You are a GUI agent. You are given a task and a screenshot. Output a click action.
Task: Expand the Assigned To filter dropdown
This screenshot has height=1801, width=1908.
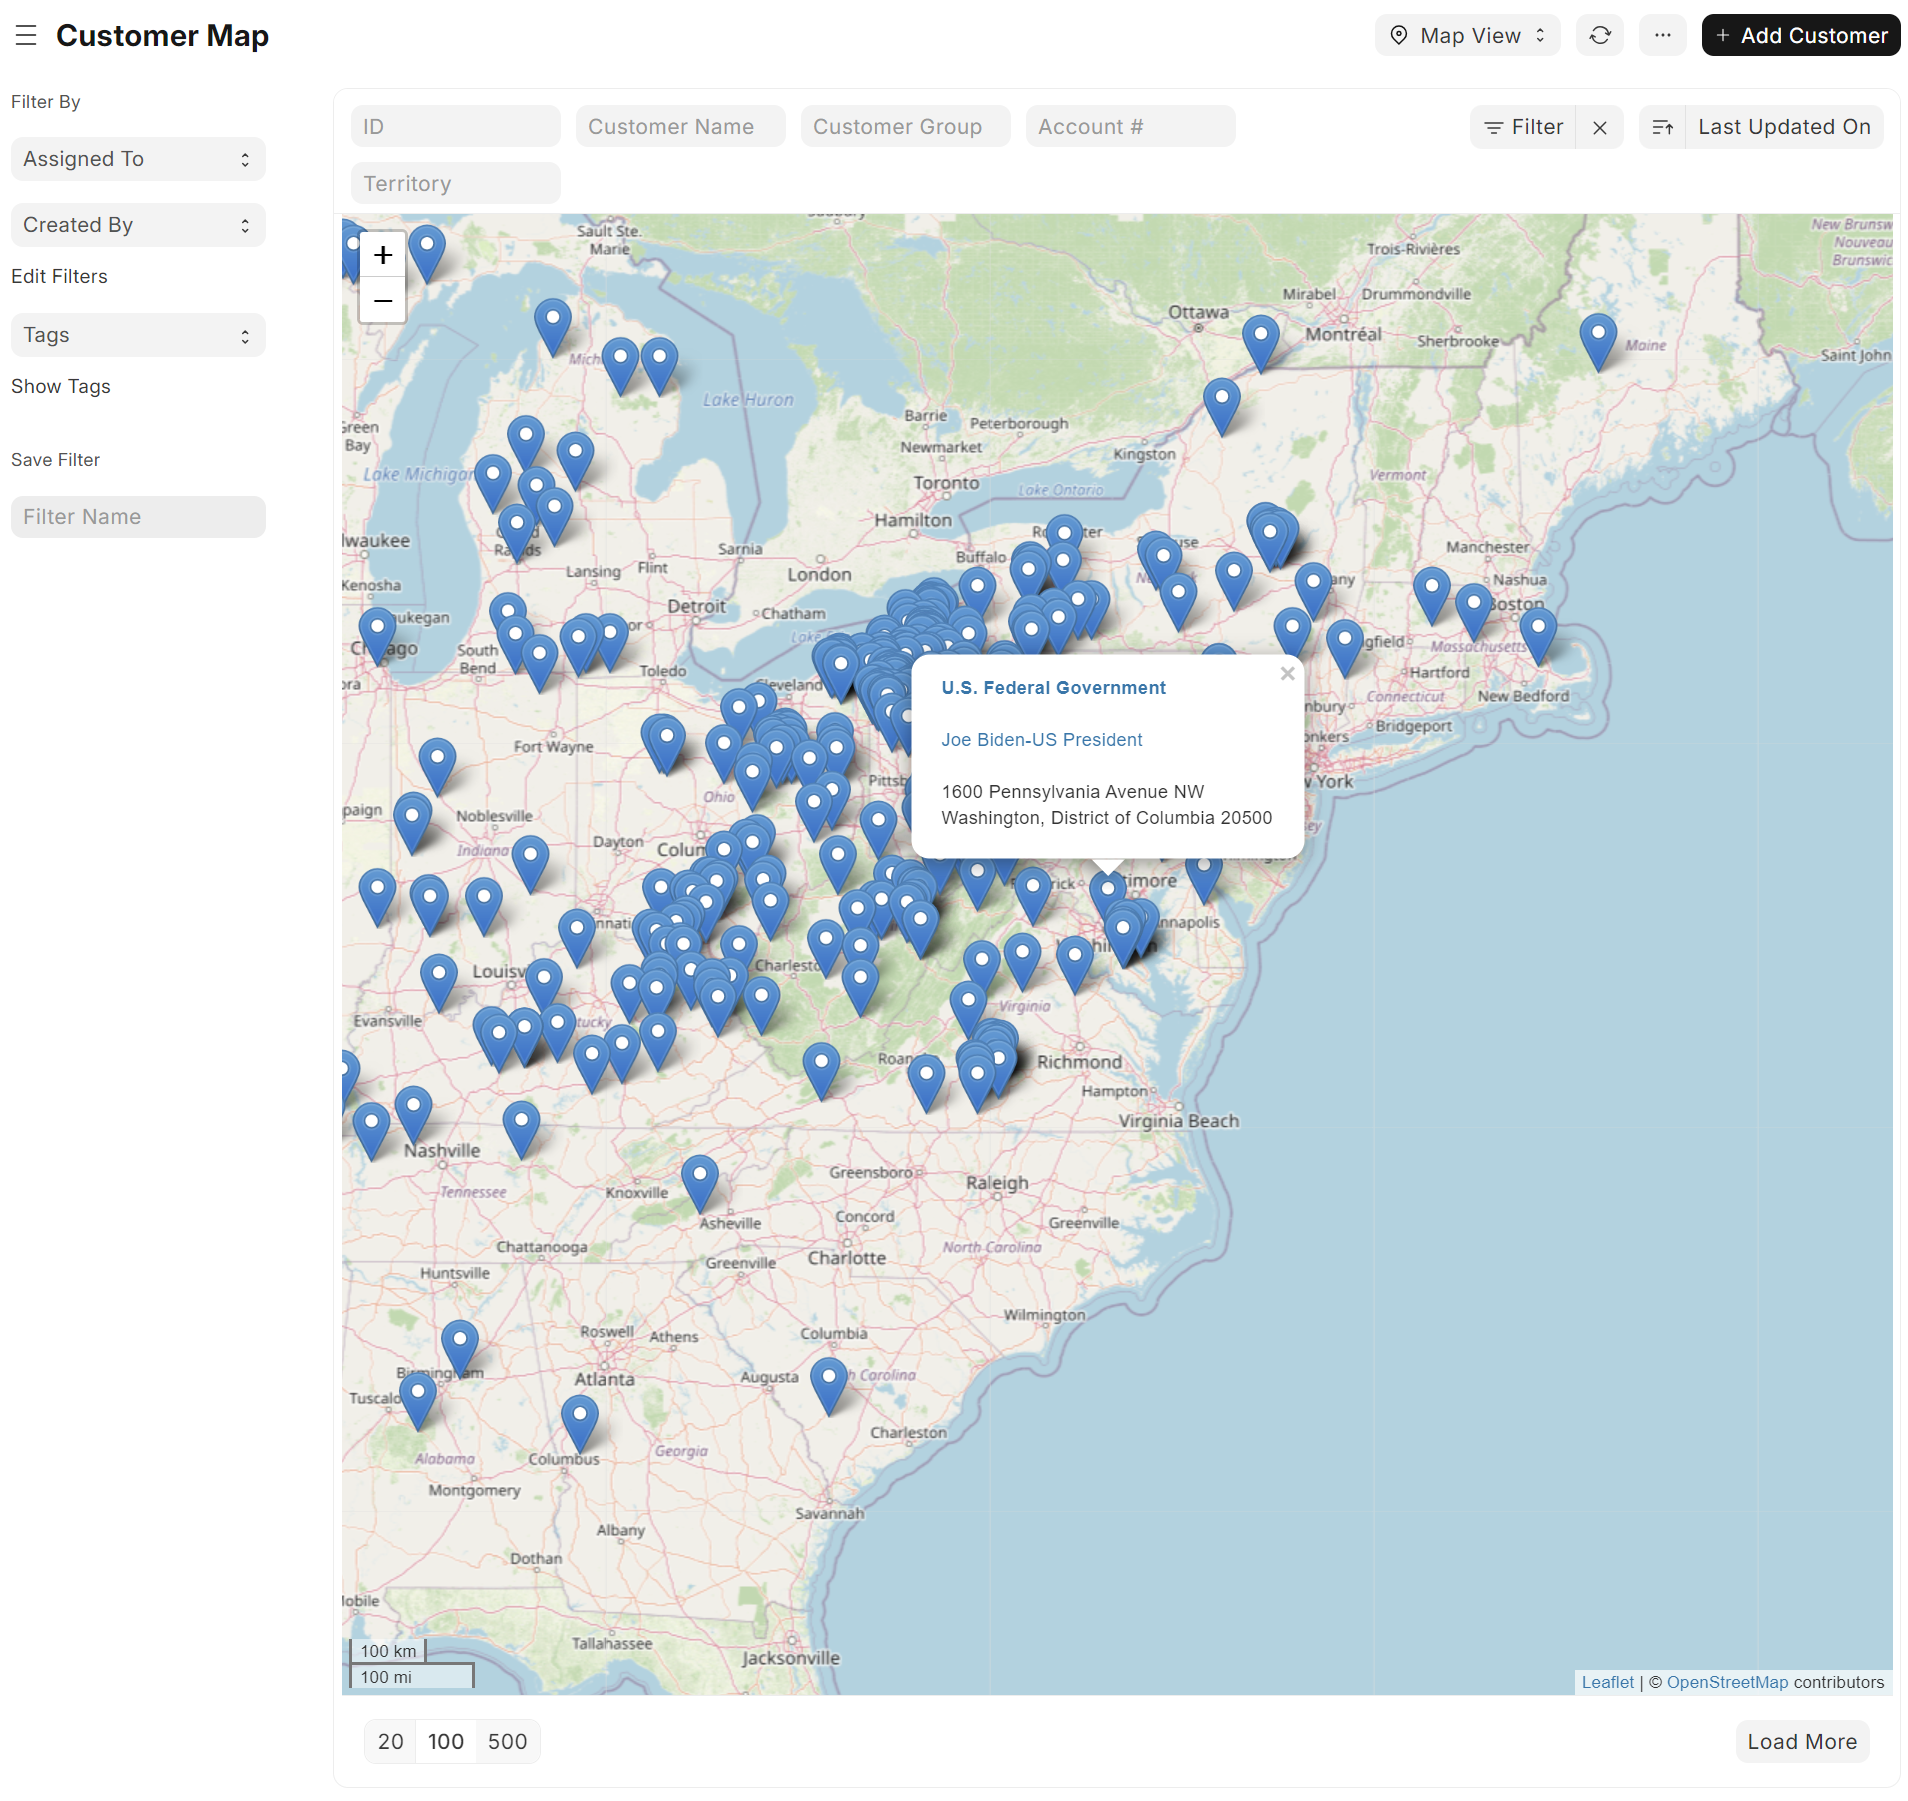(138, 159)
